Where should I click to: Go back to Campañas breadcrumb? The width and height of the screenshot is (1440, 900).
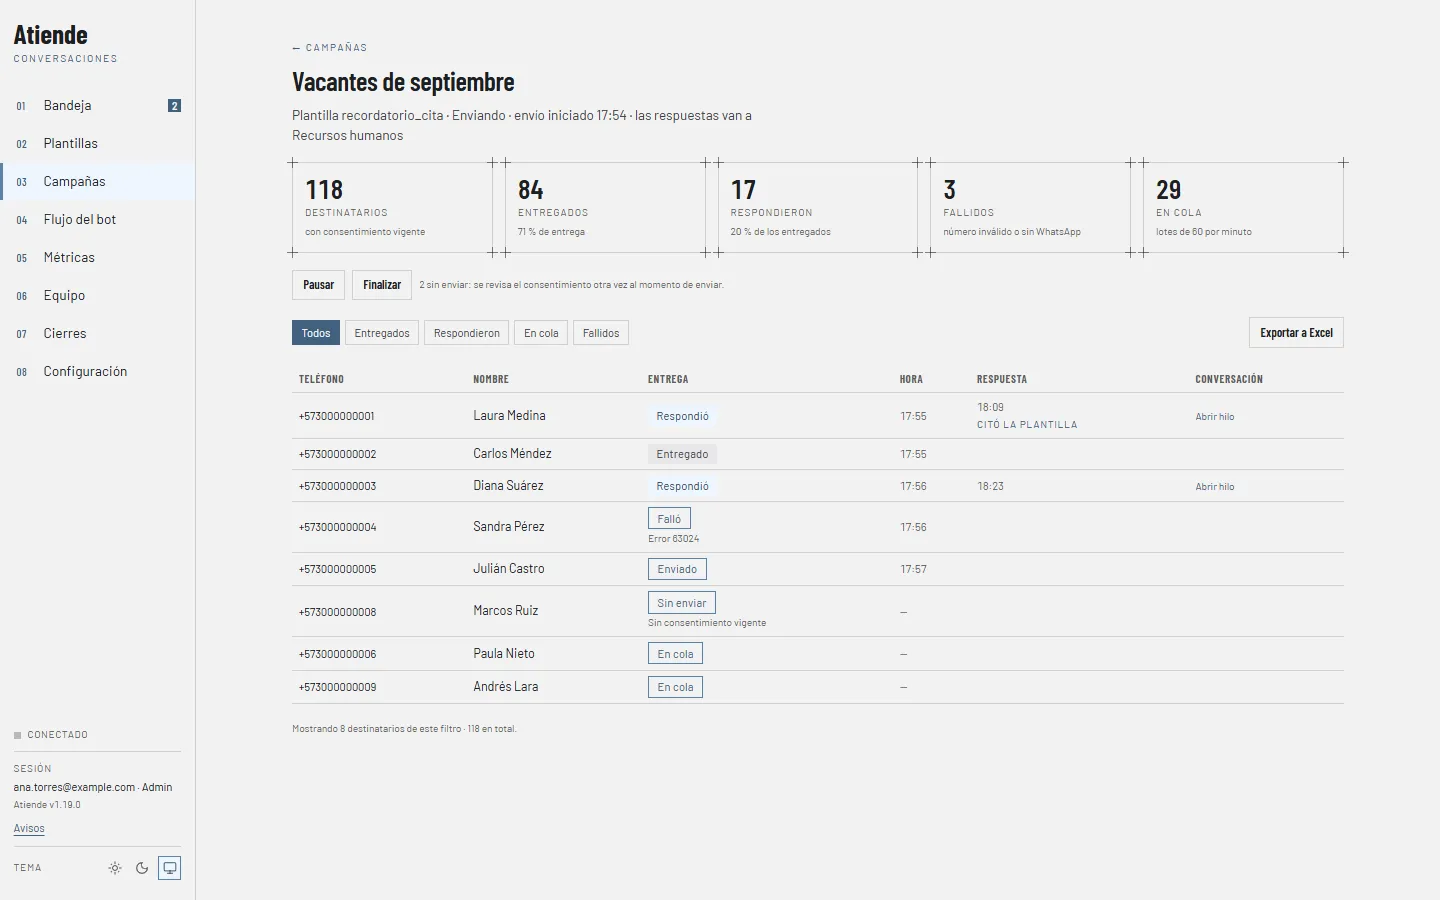330,48
